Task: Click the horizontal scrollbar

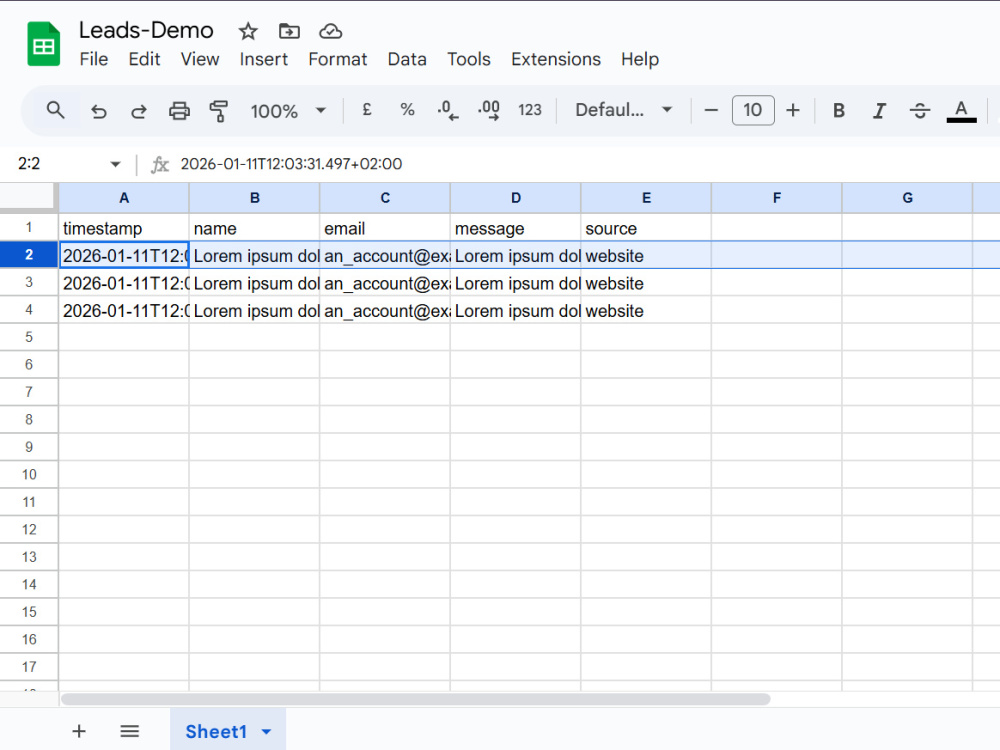Action: click(x=415, y=699)
